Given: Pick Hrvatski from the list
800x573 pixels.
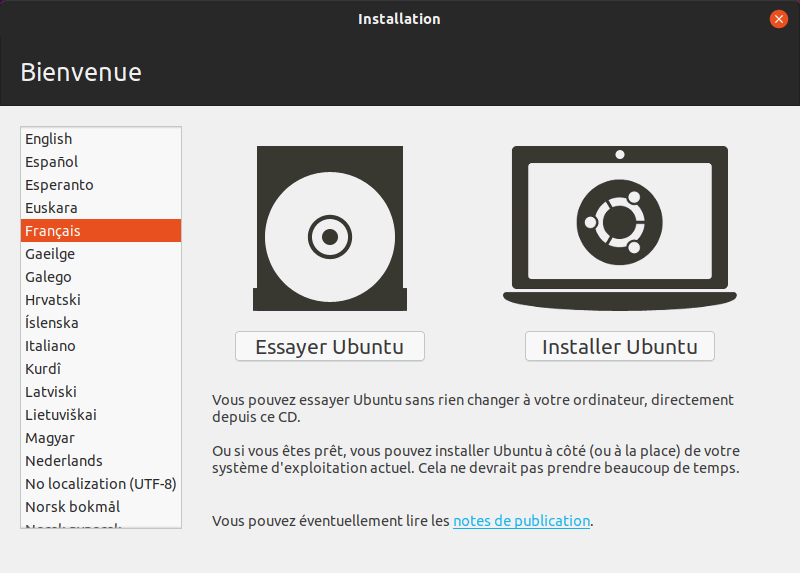Looking at the screenshot, I should point(53,300).
